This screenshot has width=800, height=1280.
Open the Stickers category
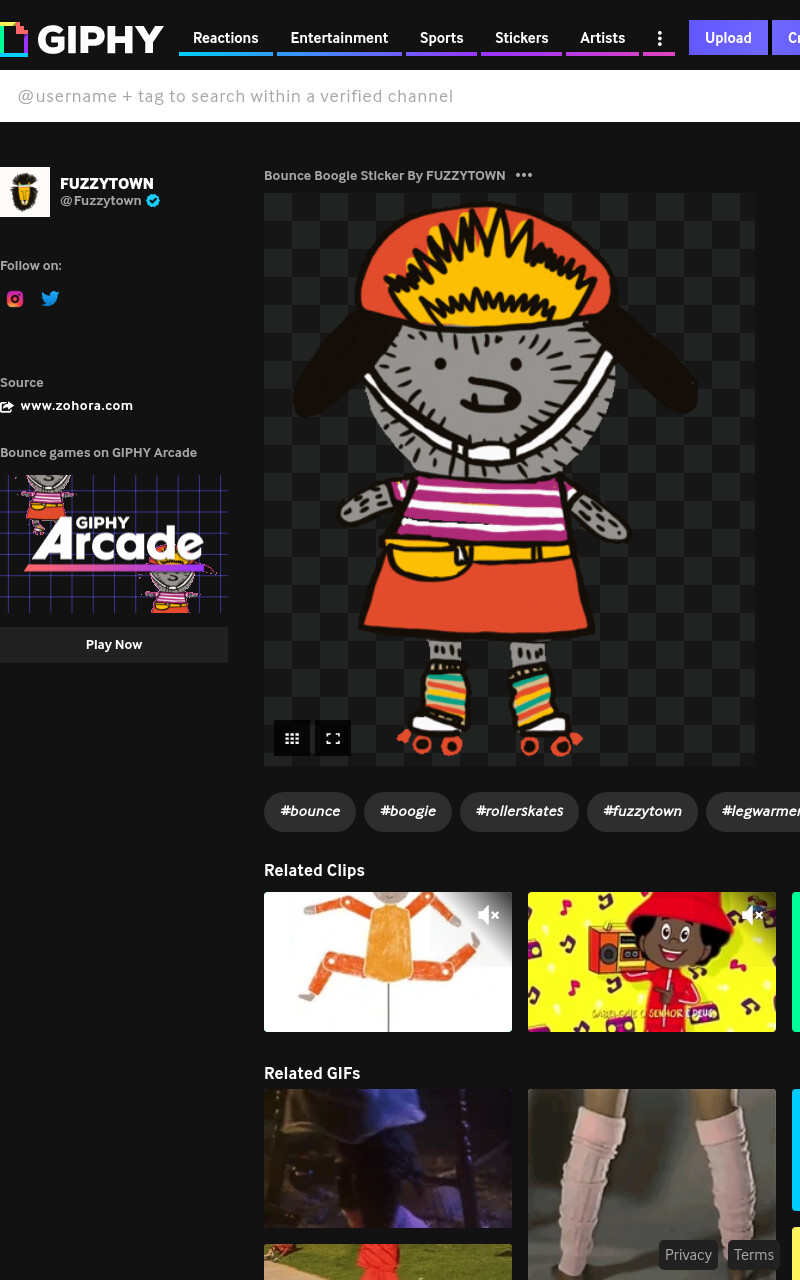pos(521,38)
